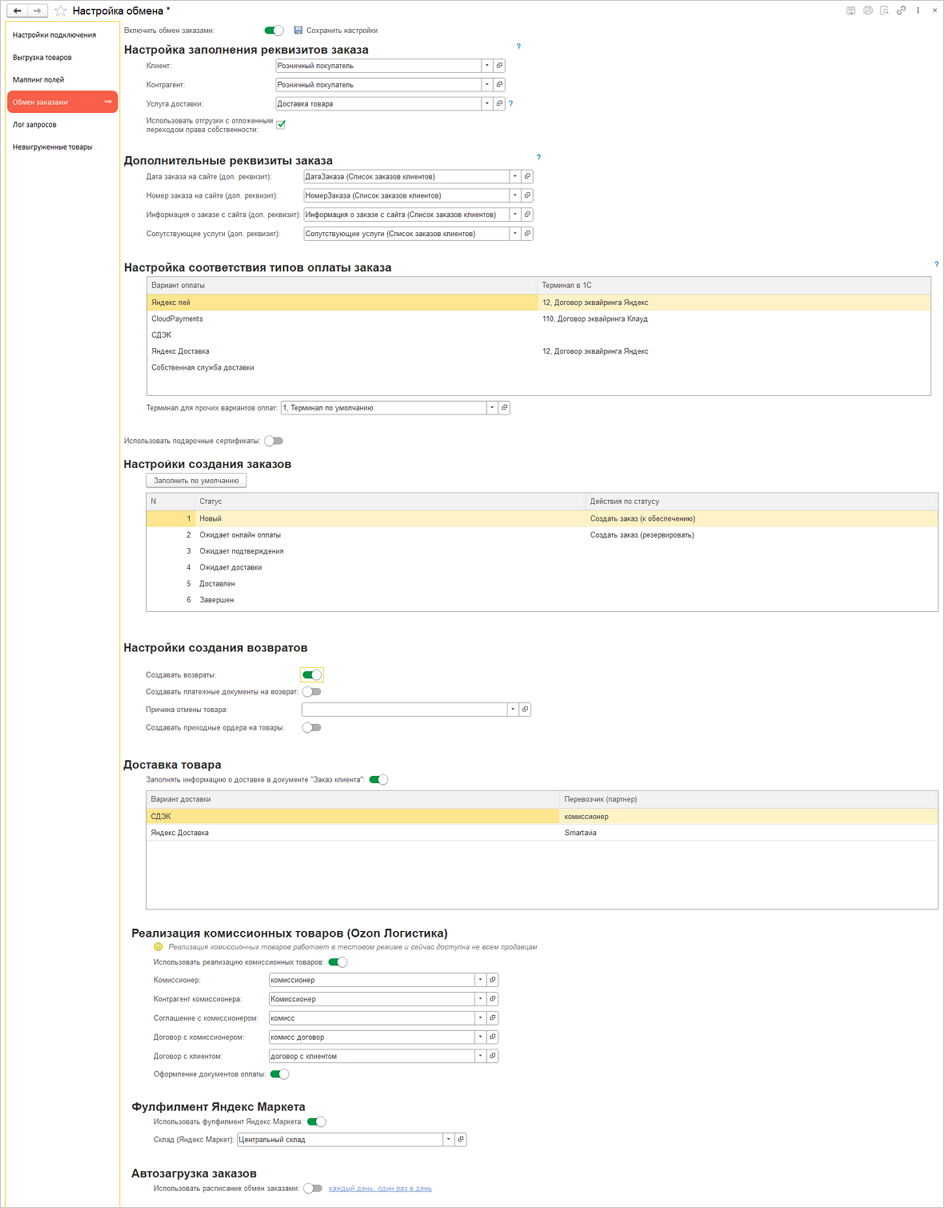Toggle Оформление документов оплаты switch

click(280, 1075)
